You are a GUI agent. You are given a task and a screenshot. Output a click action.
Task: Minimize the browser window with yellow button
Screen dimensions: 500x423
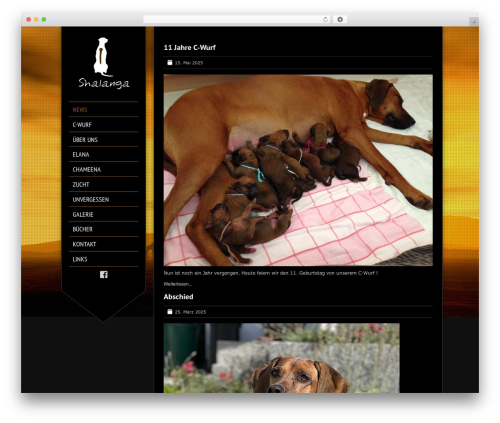click(36, 19)
